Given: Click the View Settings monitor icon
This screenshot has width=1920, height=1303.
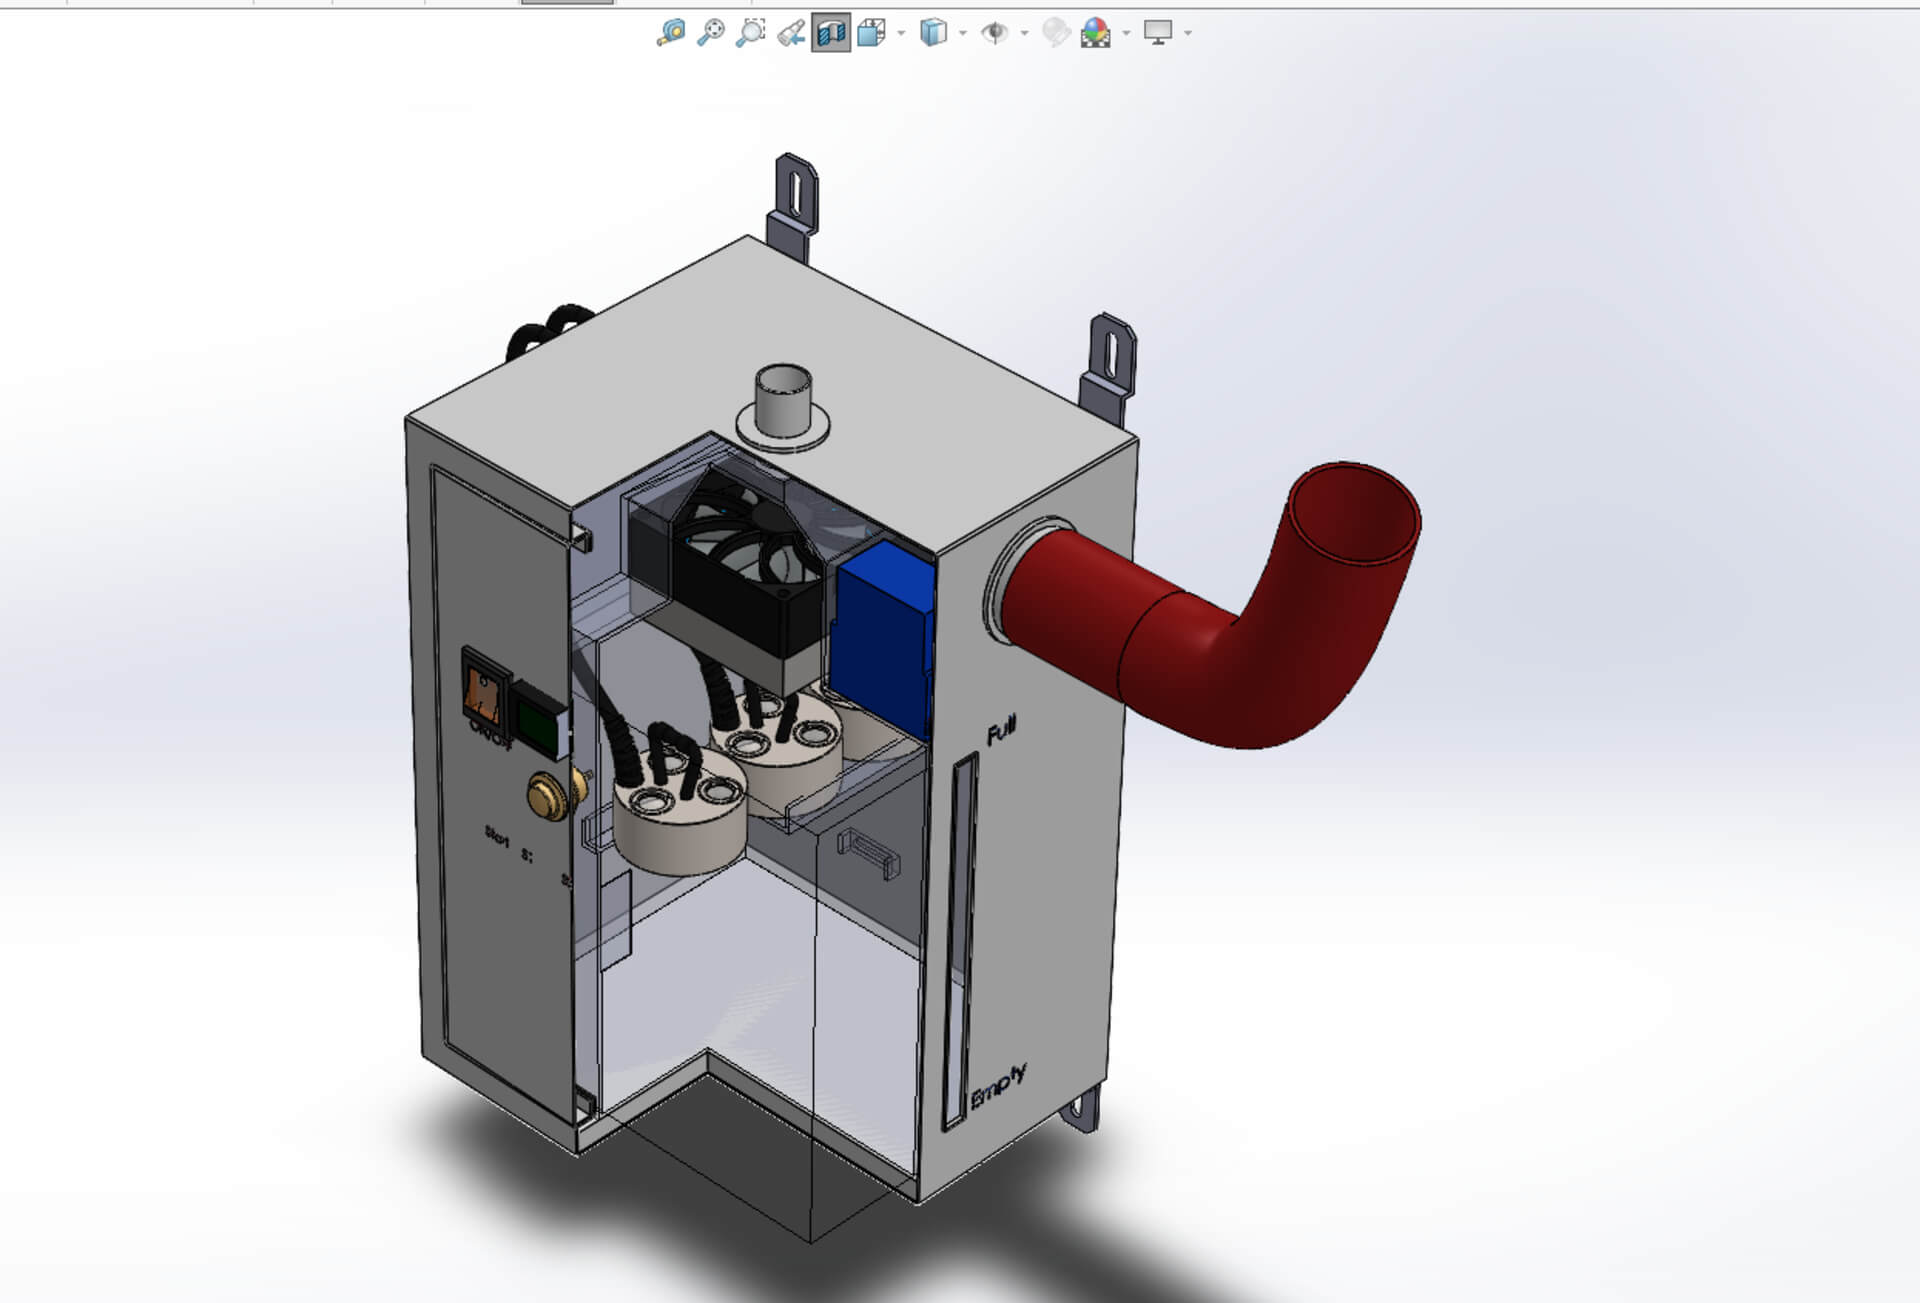Looking at the screenshot, I should pyautogui.click(x=1157, y=33).
